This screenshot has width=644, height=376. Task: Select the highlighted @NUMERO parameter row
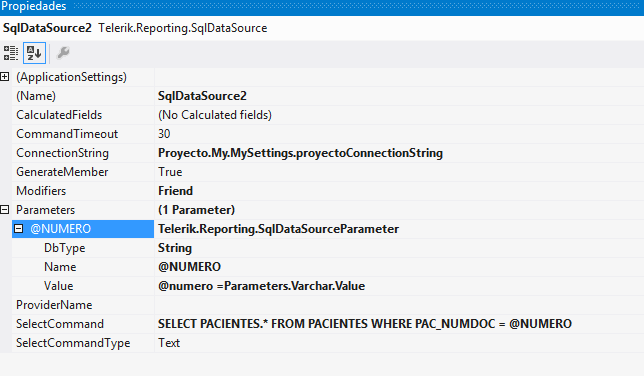83,229
